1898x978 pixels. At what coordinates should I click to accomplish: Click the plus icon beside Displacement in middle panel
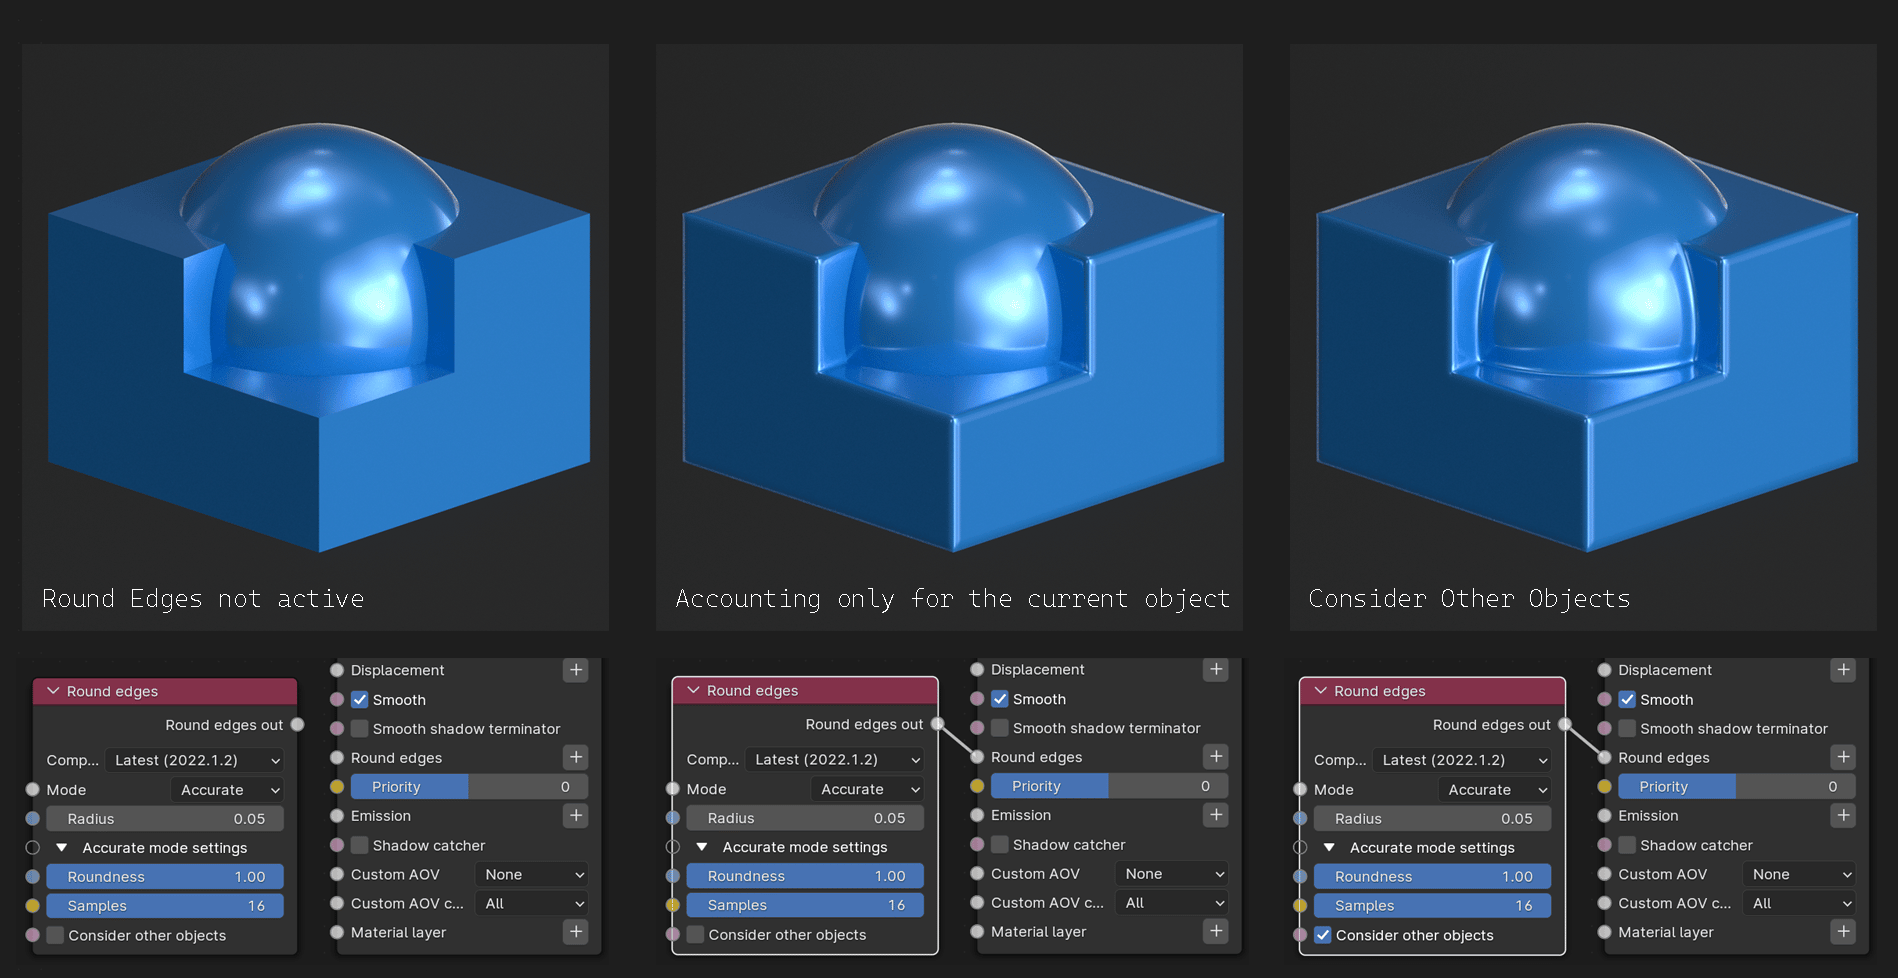(1216, 670)
